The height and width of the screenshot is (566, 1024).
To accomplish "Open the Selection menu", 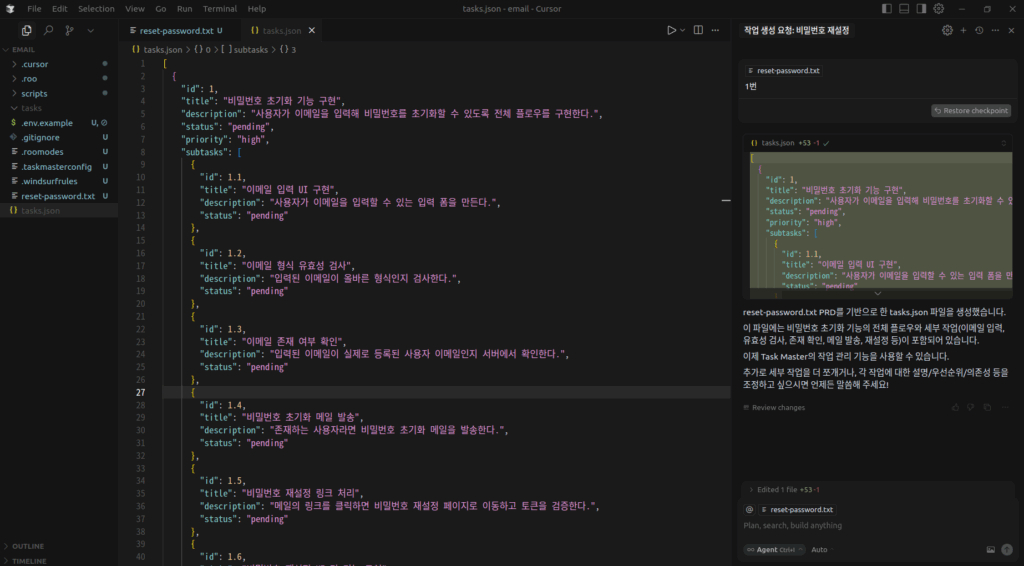I will pos(96,8).
